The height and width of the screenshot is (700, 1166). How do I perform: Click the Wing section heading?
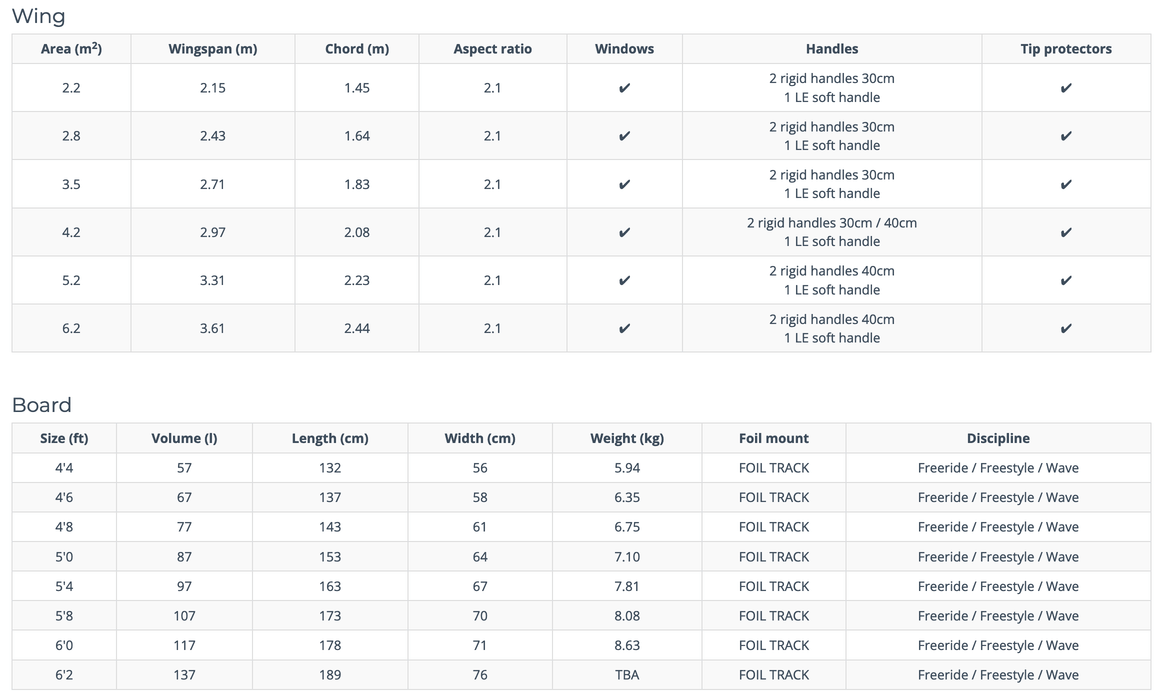[x=38, y=16]
